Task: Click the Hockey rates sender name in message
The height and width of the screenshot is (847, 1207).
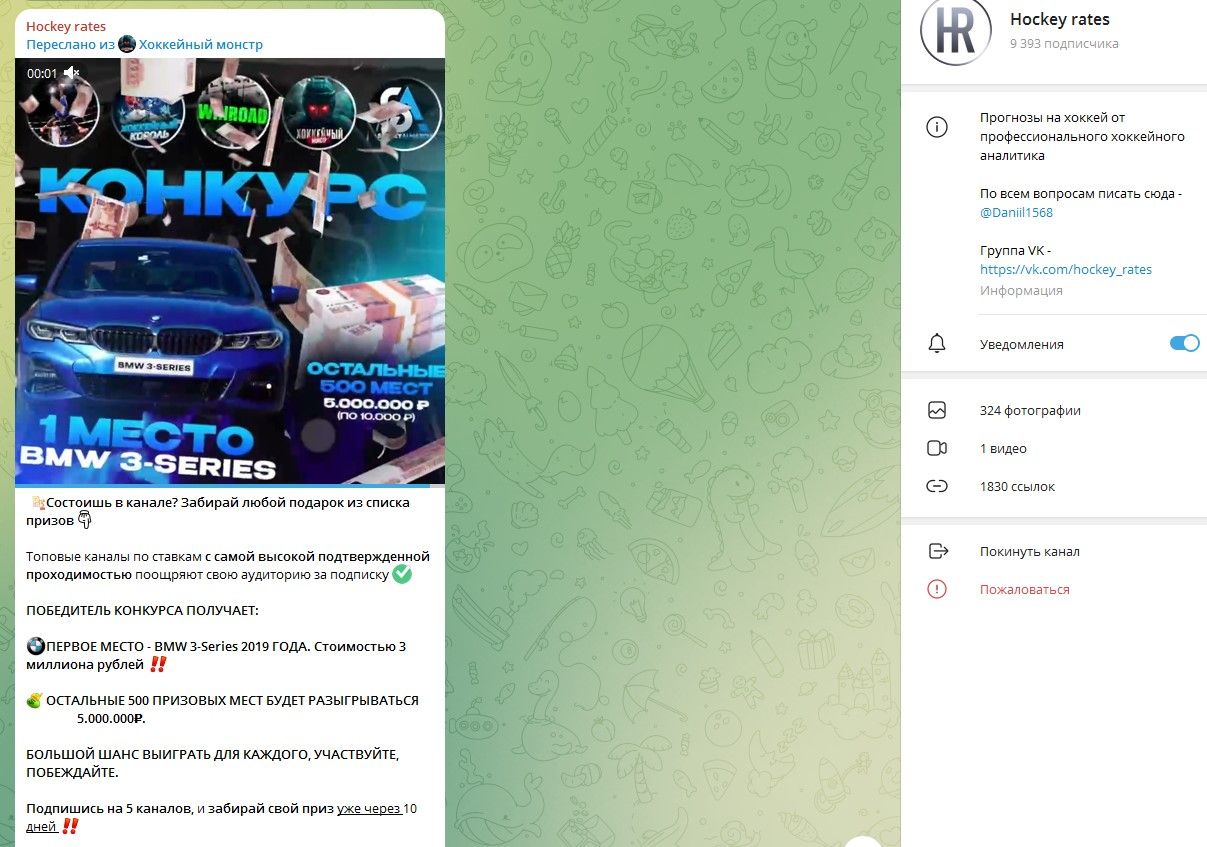Action: coord(66,26)
